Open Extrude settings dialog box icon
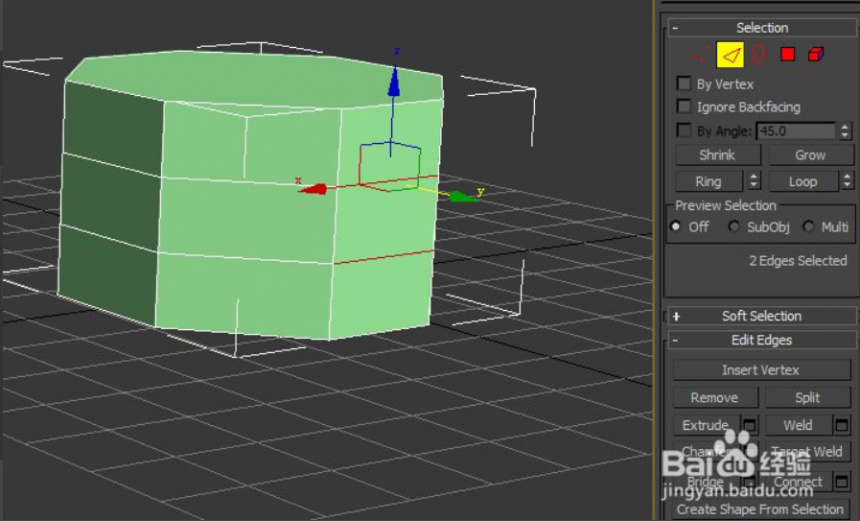This screenshot has height=521, width=860. (x=749, y=425)
